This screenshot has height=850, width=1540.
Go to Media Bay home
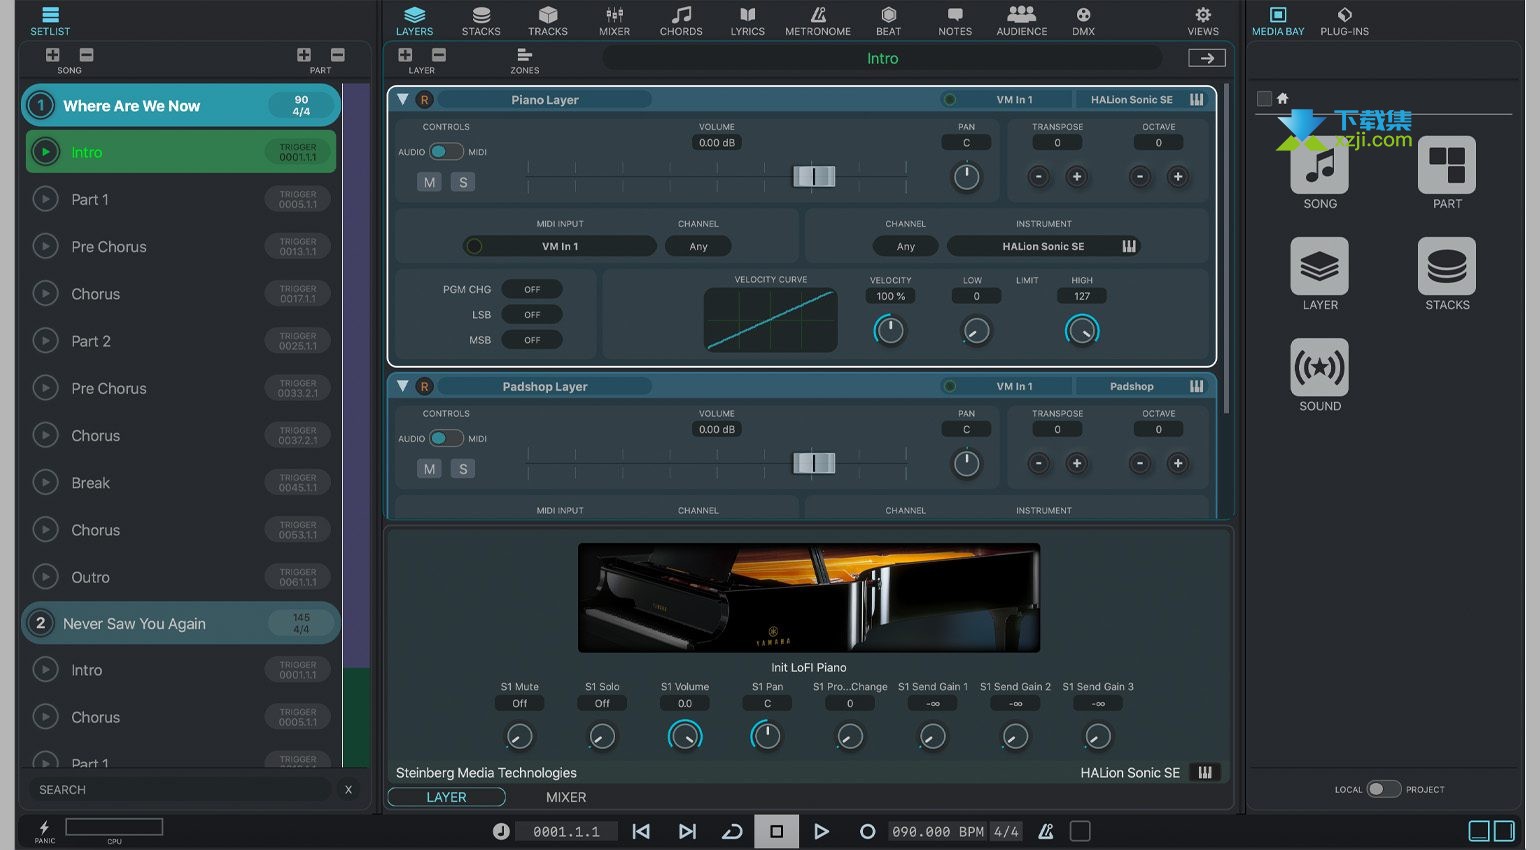tap(1283, 98)
